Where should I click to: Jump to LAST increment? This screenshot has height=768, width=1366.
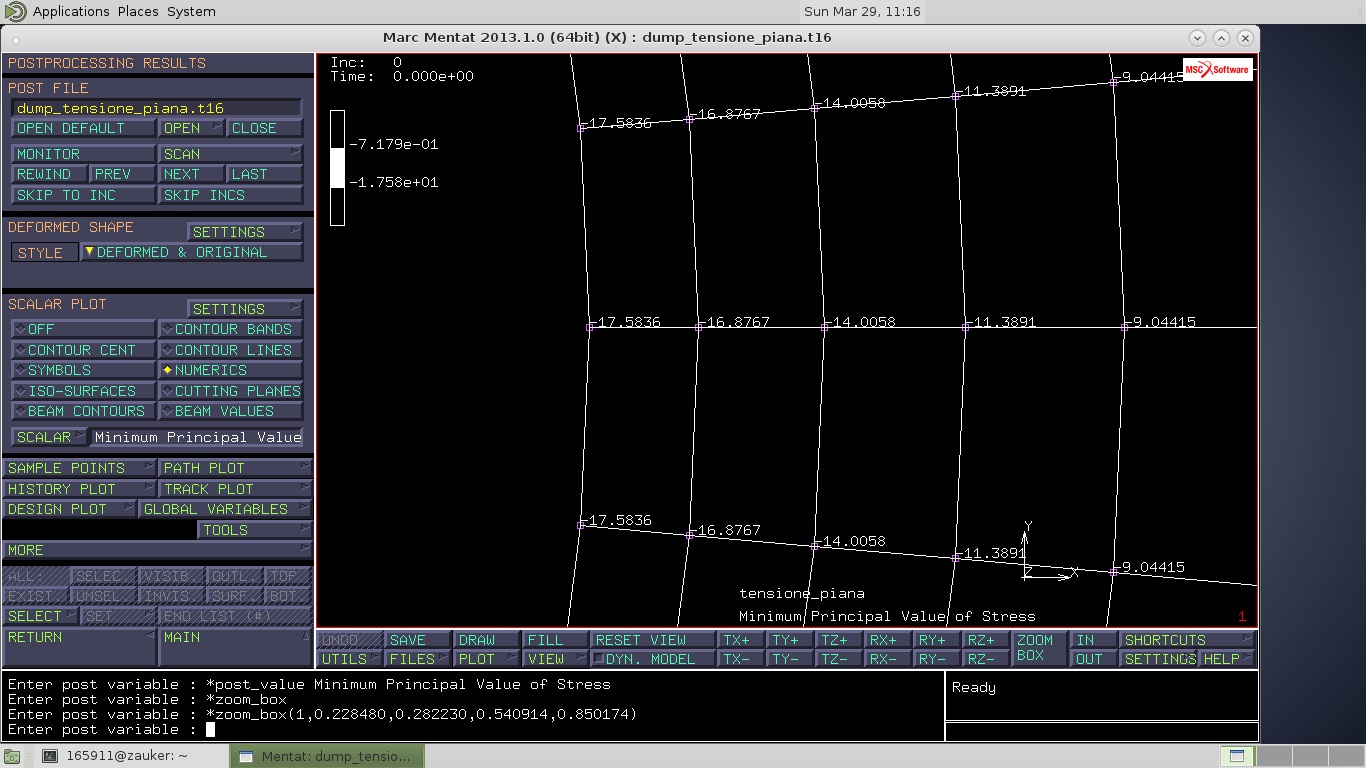pos(265,174)
